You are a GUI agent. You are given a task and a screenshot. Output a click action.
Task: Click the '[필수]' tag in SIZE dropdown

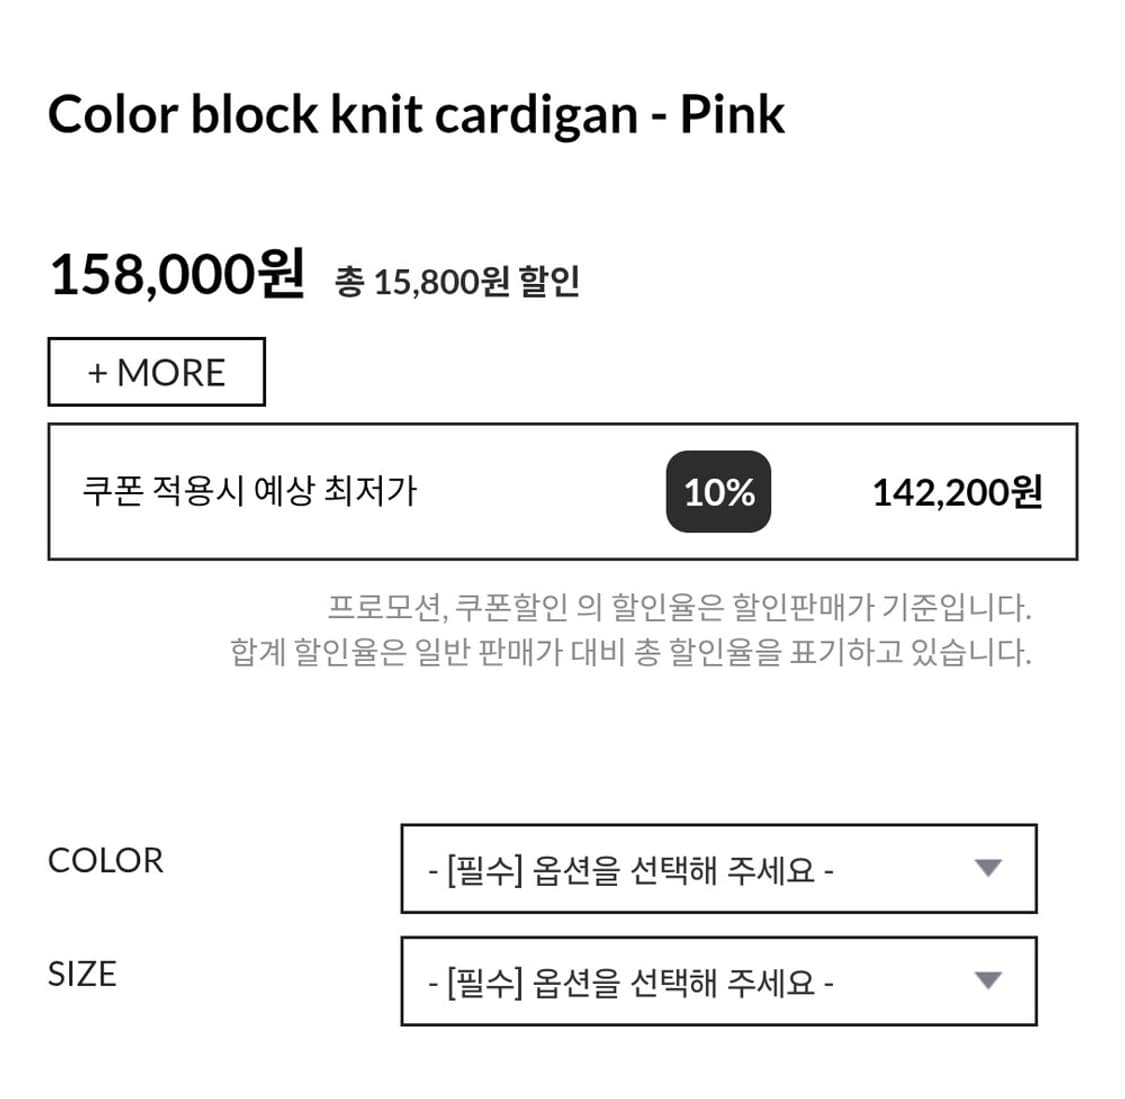484,983
